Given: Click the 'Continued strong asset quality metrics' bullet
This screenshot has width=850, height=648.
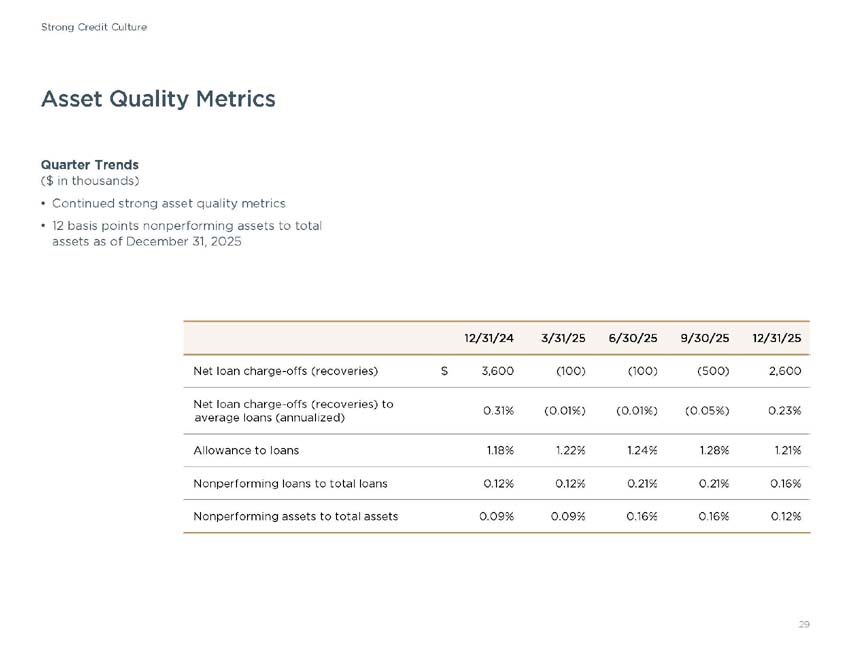Looking at the screenshot, I should (x=168, y=203).
